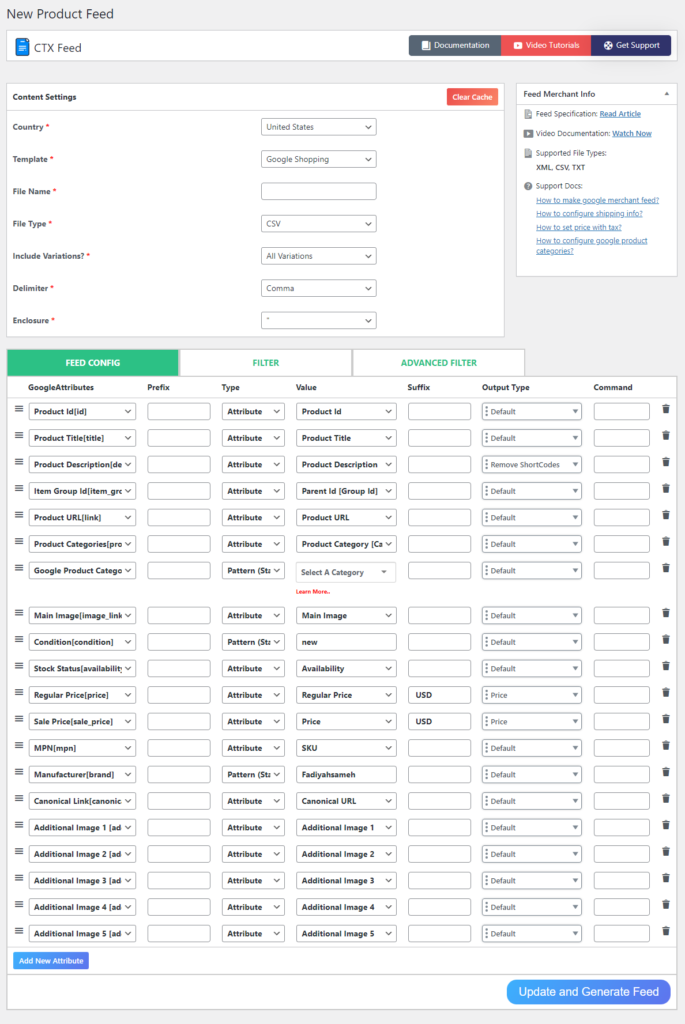Delete the Regular Price row
This screenshot has width=685, height=1024.
[665, 692]
